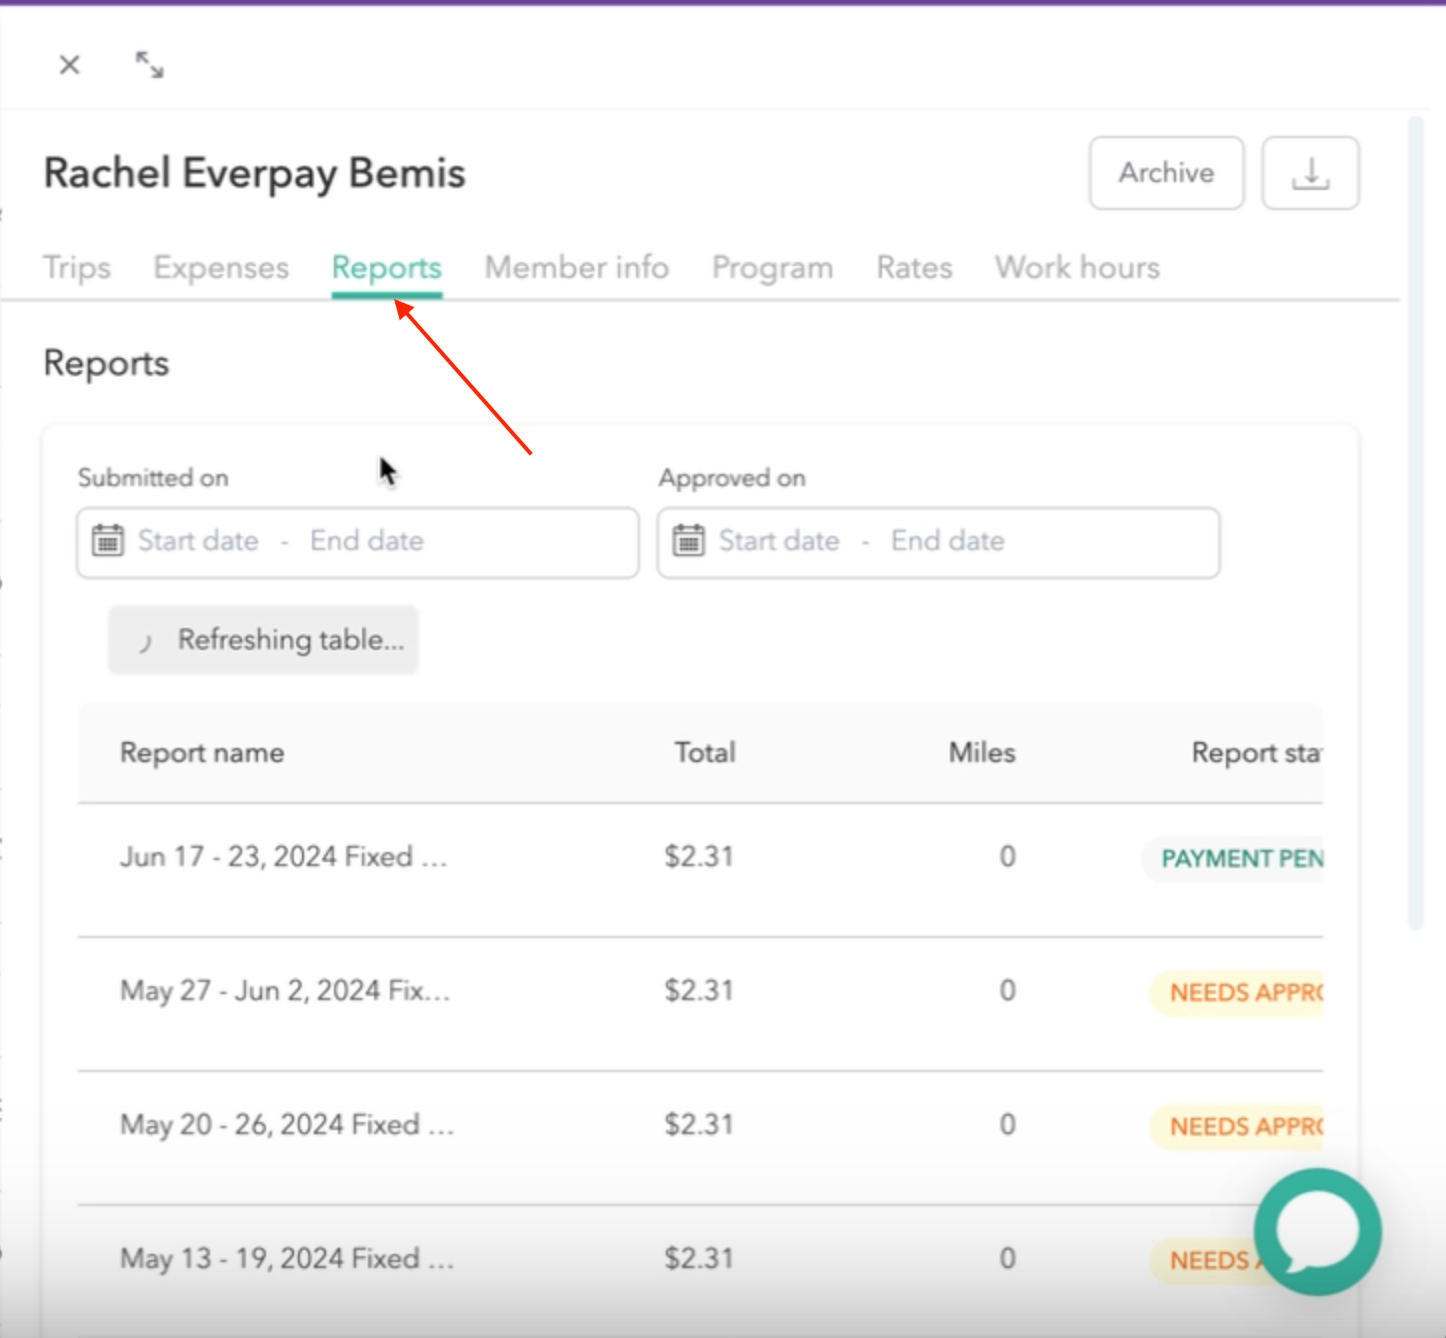
Task: Open the May 27 - Jun 2 report
Action: [x=285, y=991]
